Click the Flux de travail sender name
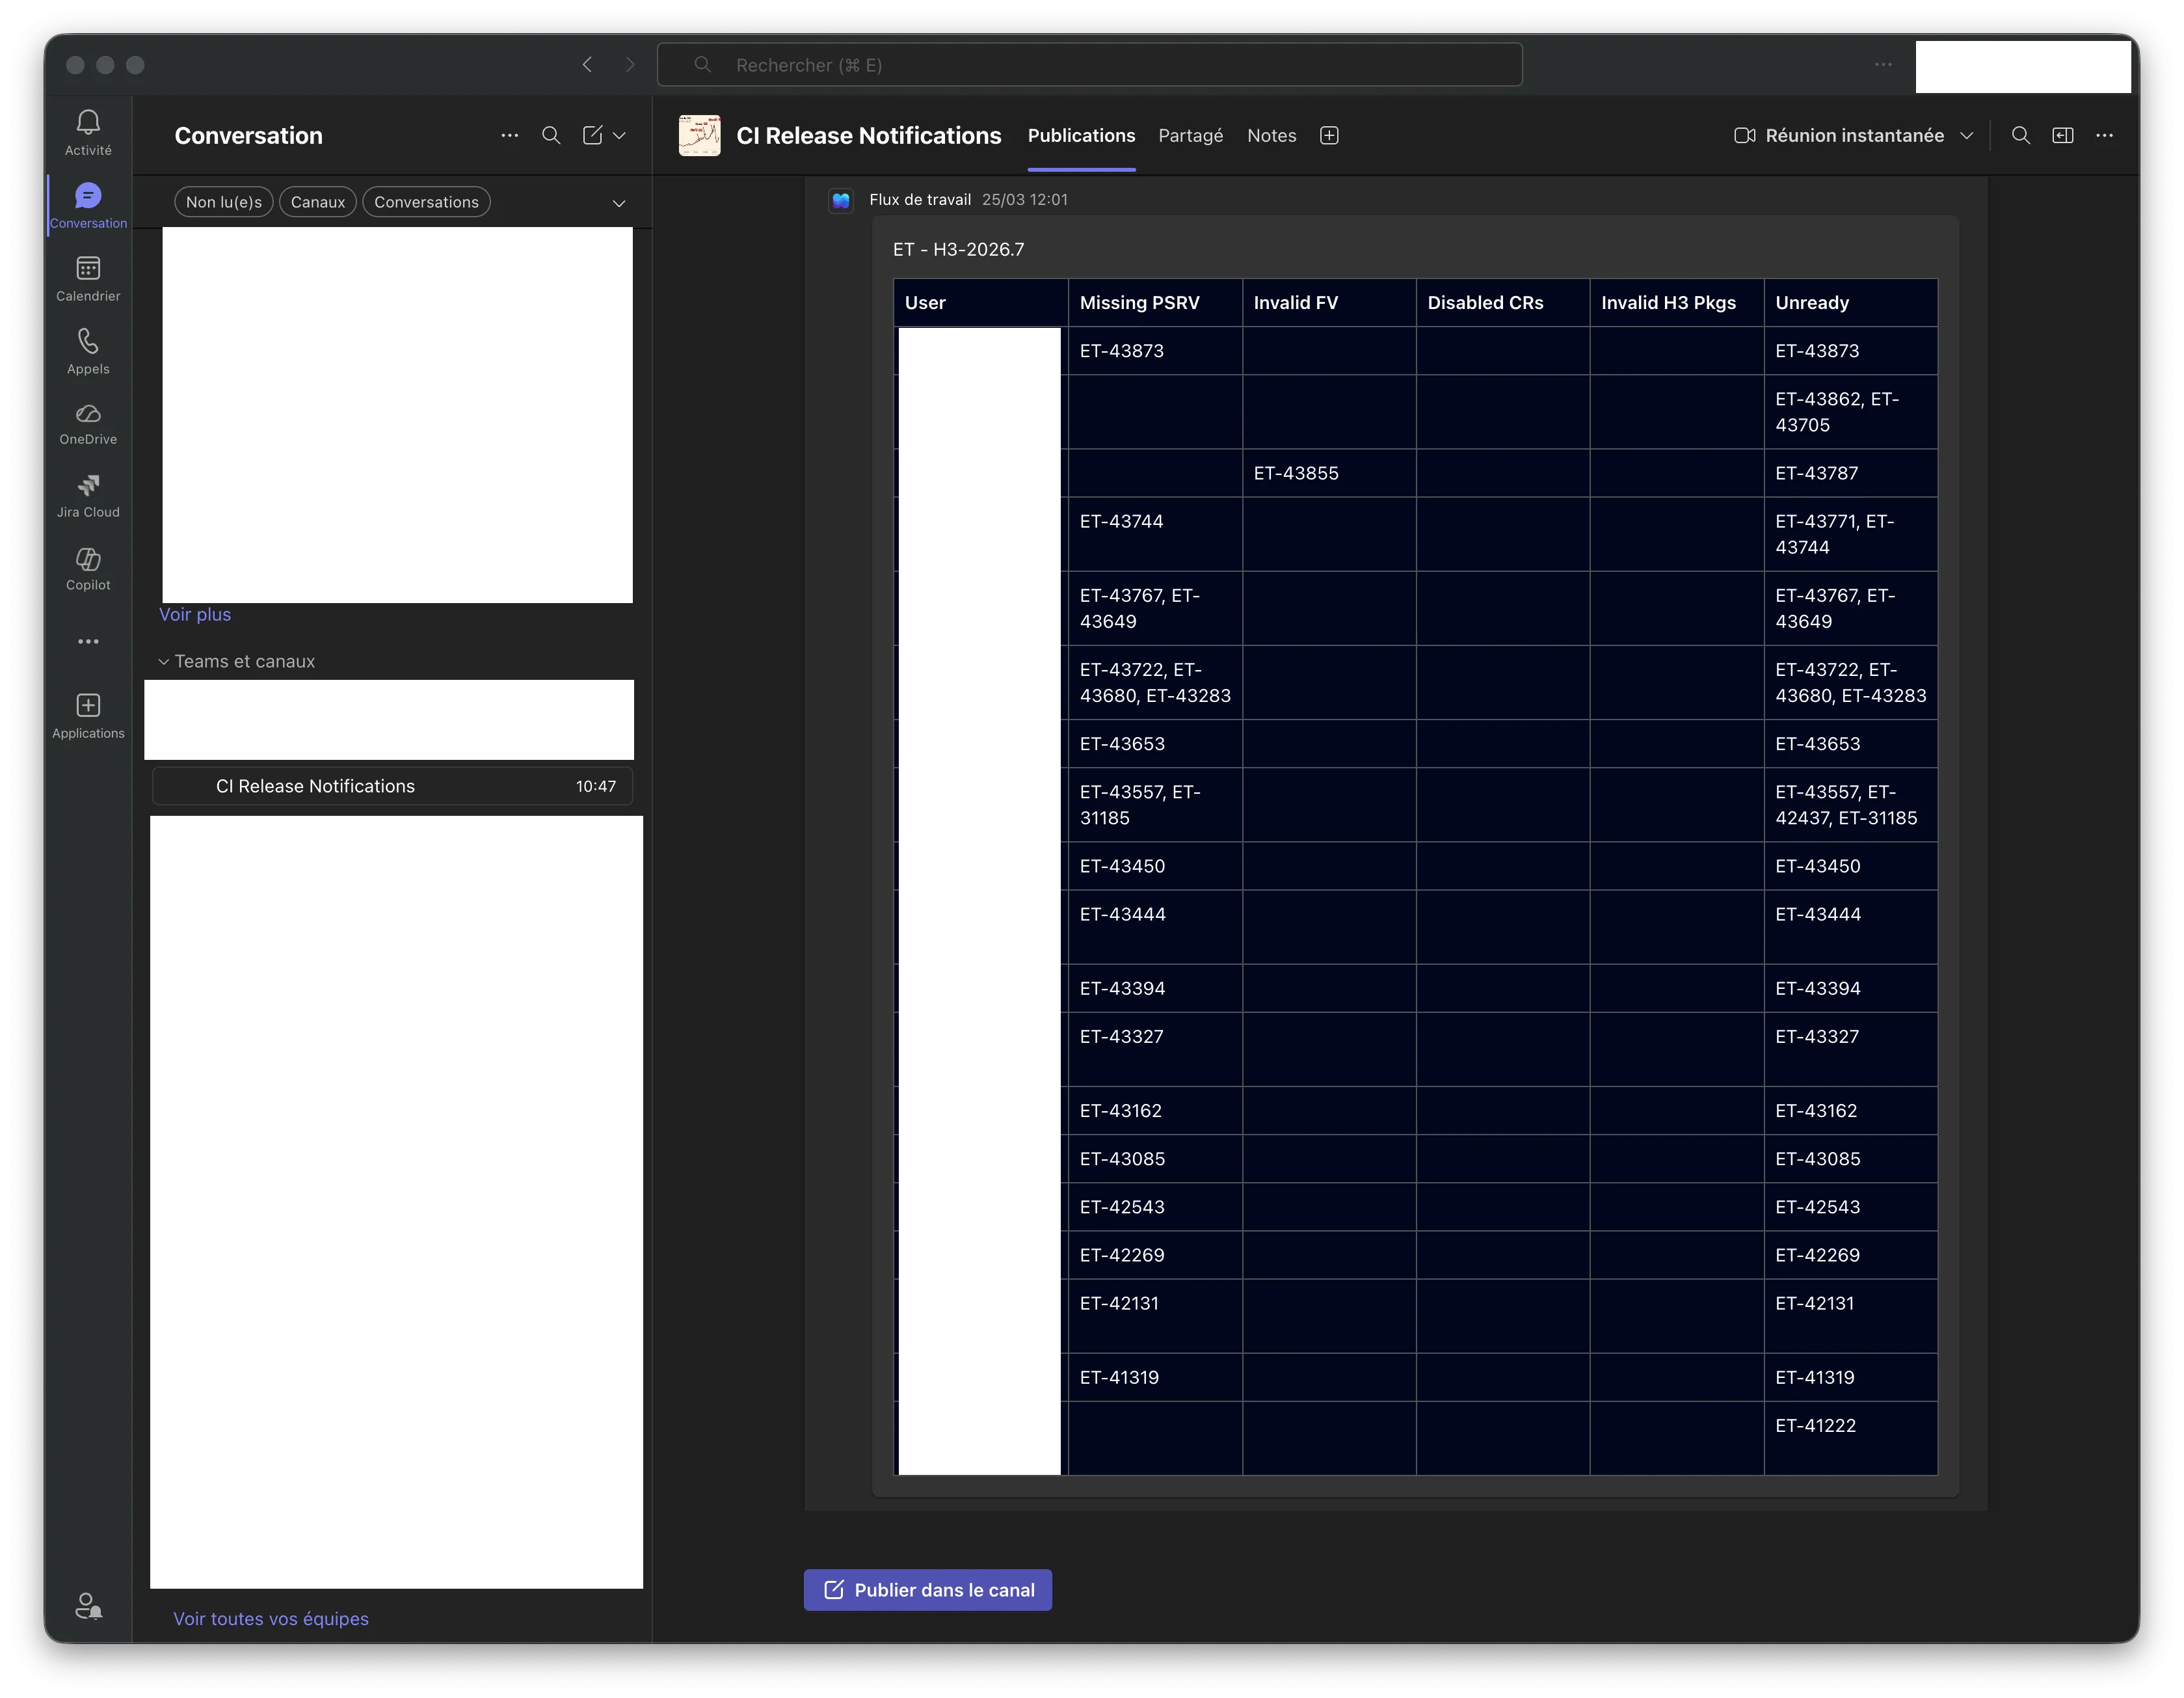Viewport: 2184px width, 1698px height. (x=920, y=200)
